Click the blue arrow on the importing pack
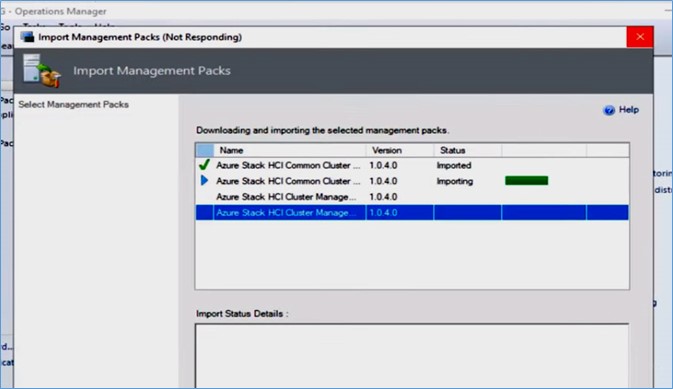The height and width of the screenshot is (389, 673). coord(204,181)
